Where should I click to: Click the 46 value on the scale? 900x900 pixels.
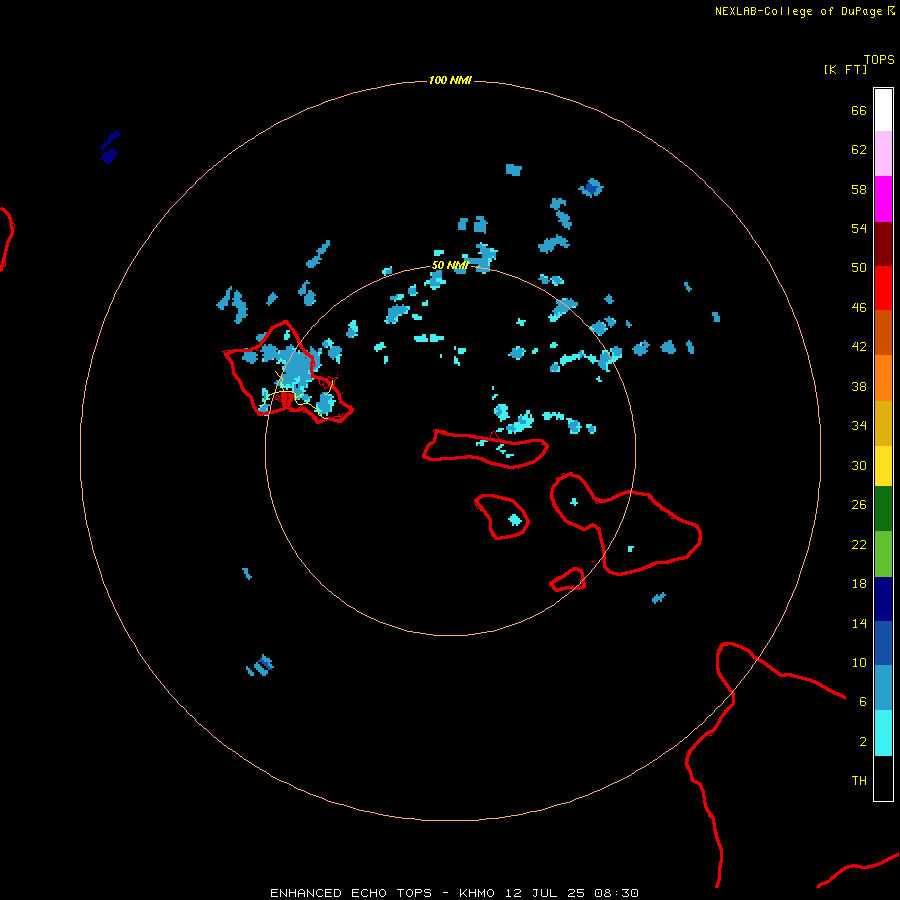(x=859, y=307)
